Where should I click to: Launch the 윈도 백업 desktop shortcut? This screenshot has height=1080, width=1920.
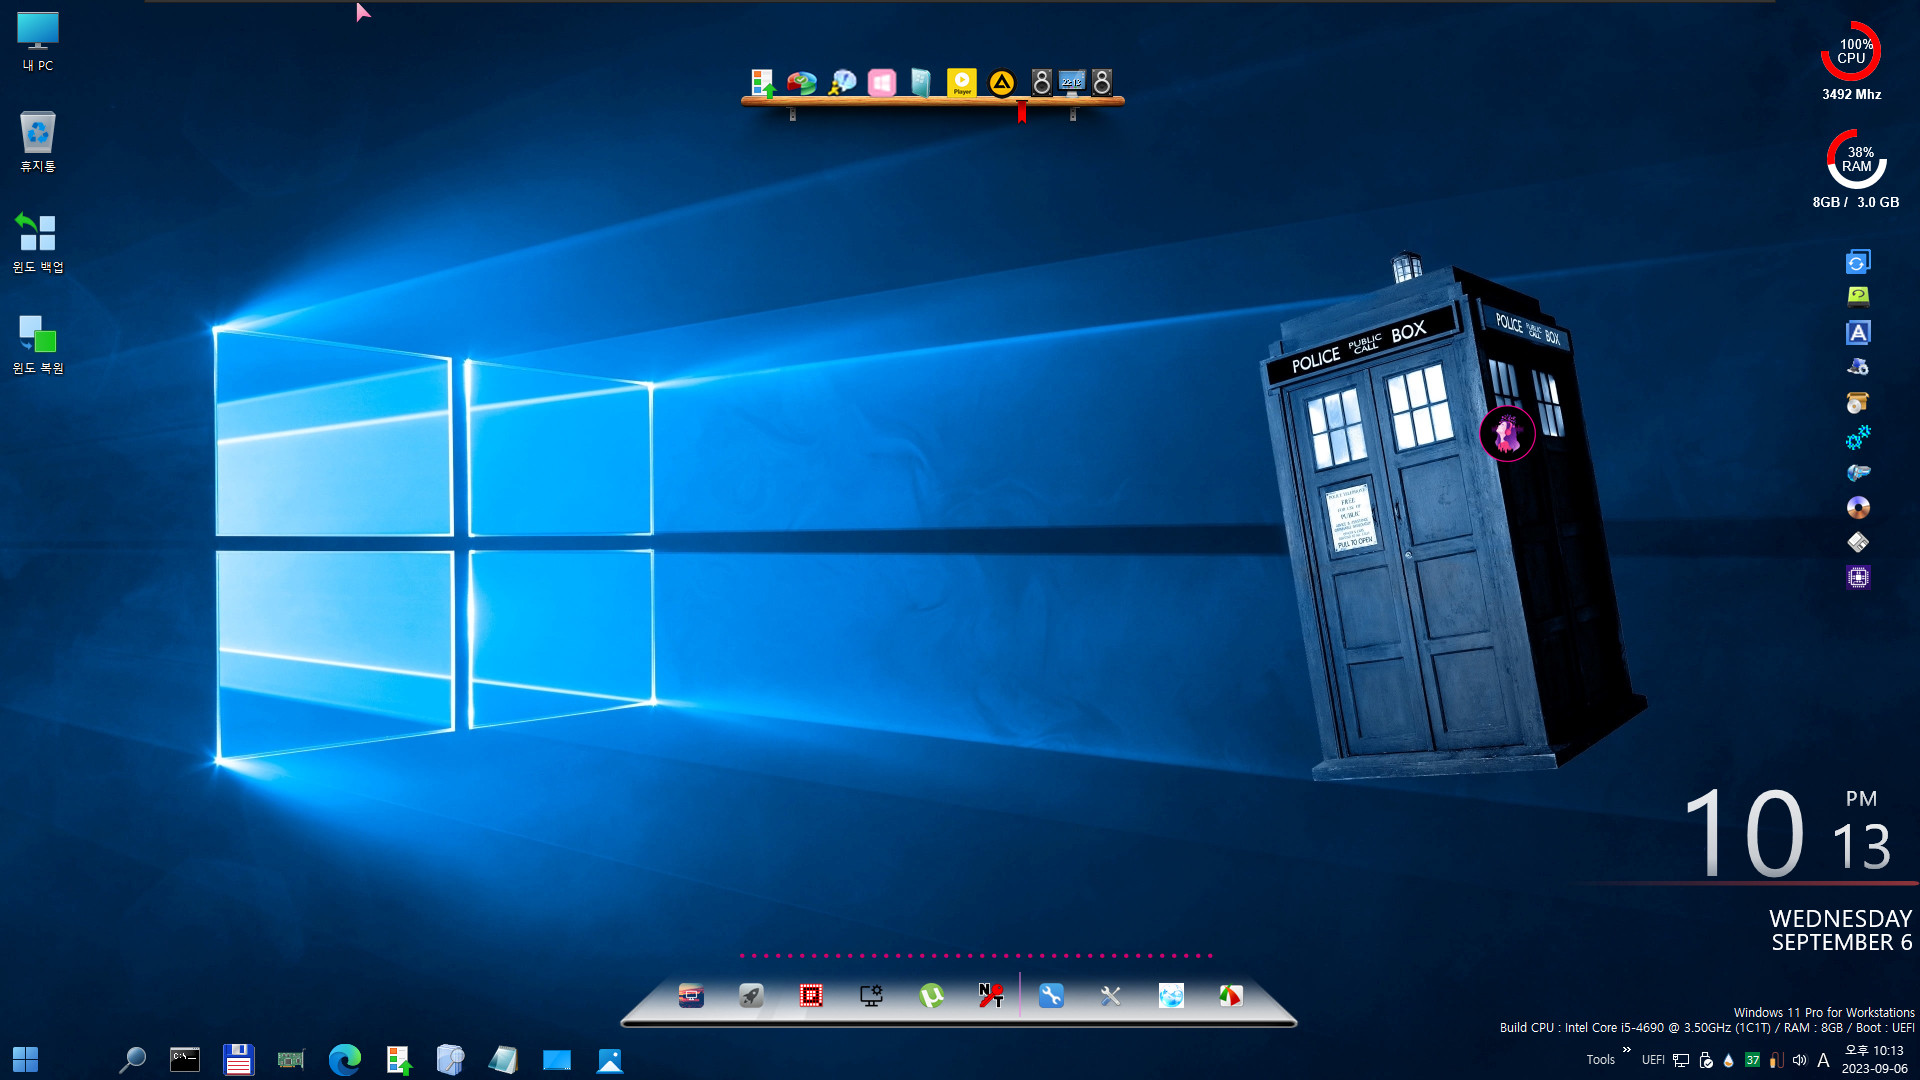point(38,243)
